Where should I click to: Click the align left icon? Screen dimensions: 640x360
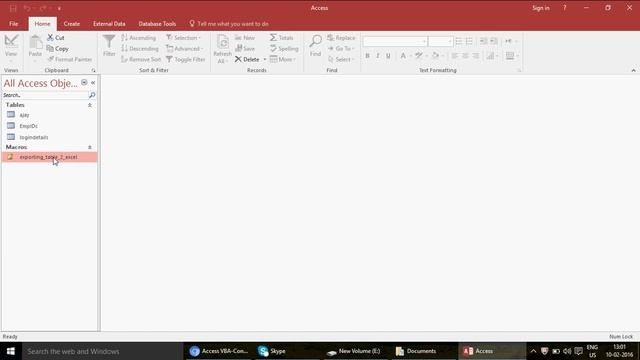[x=455, y=56]
